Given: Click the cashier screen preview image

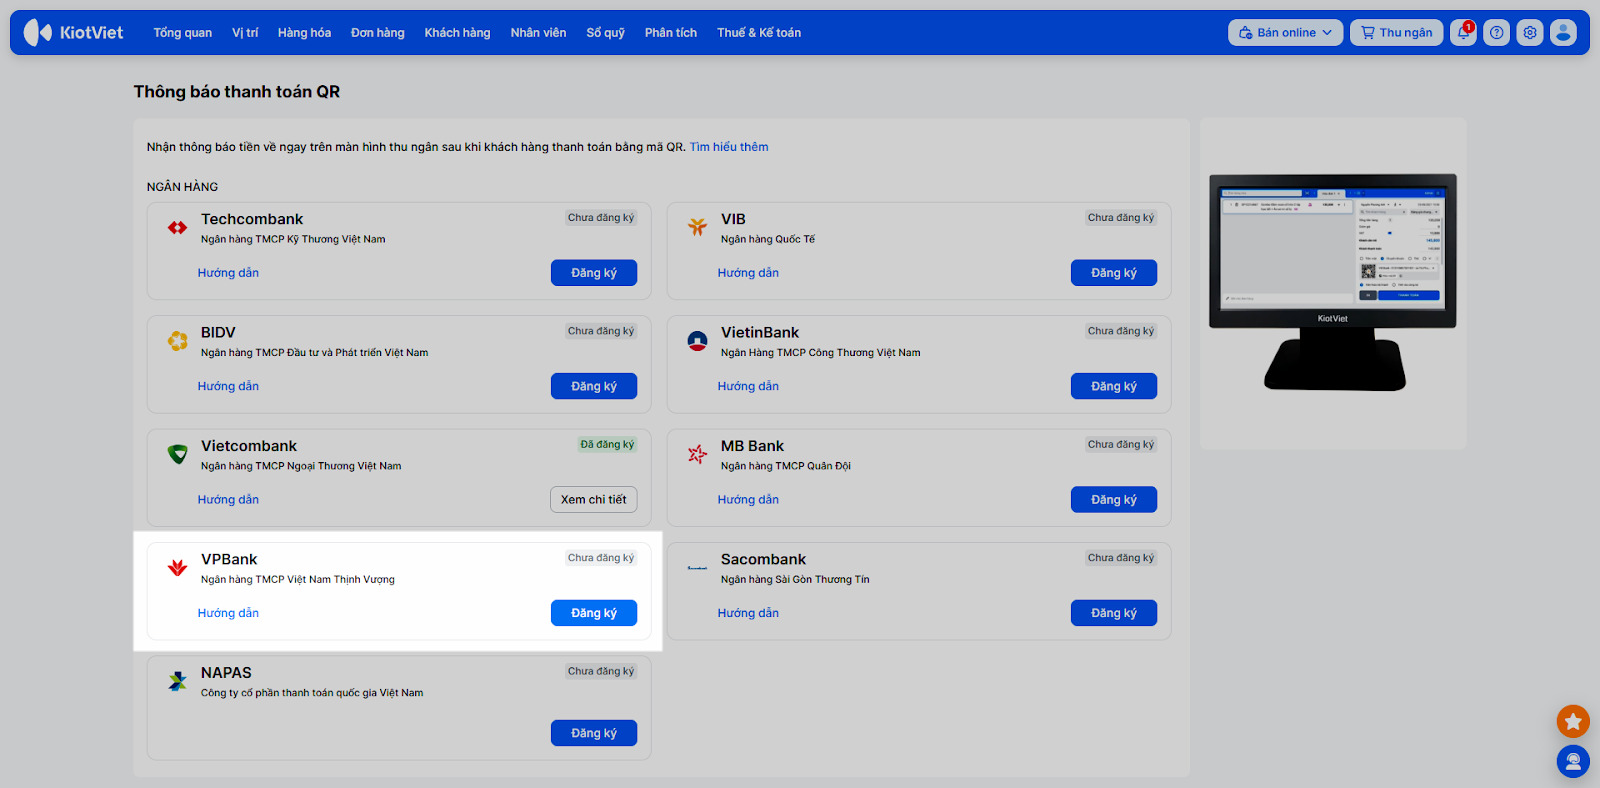Looking at the screenshot, I should click(x=1332, y=280).
